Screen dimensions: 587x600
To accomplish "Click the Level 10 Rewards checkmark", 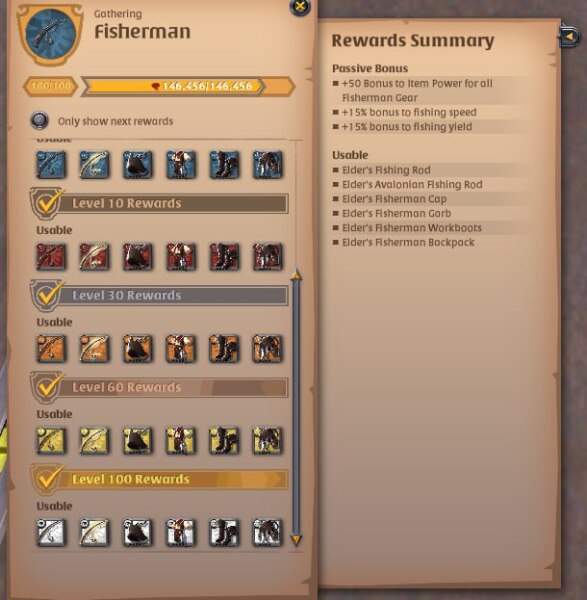I will pos(48,202).
